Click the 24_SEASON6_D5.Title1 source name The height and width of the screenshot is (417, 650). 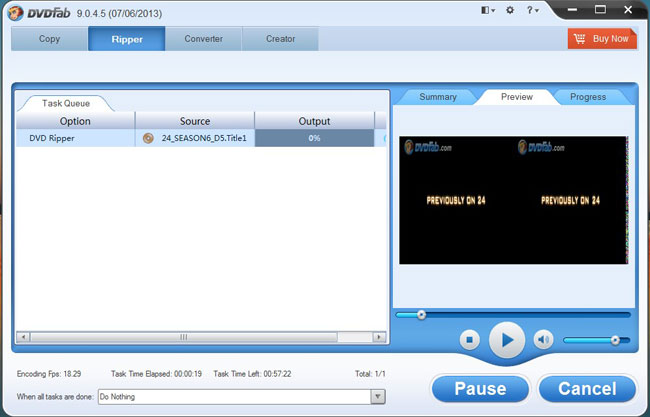204,138
